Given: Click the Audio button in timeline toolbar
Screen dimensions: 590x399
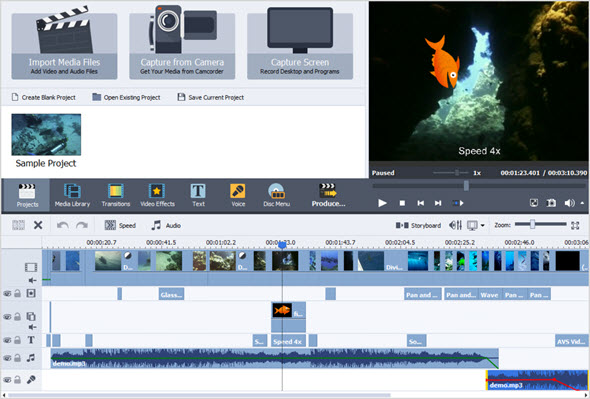Looking at the screenshot, I should 166,225.
